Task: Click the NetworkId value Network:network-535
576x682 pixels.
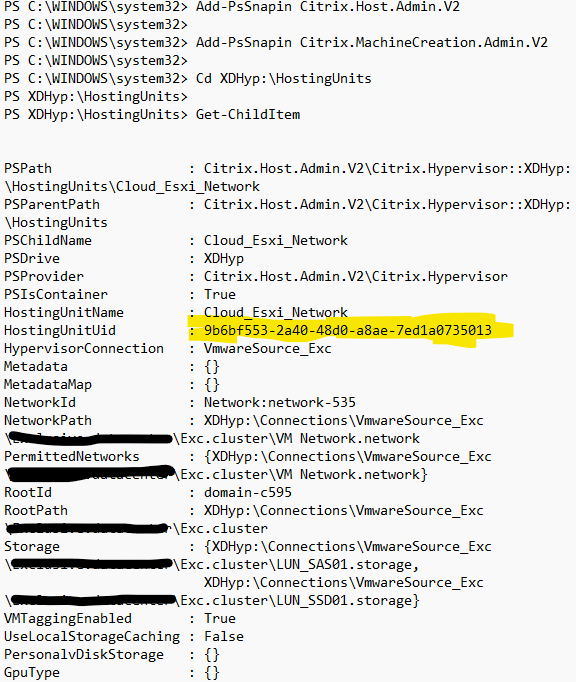Action: pos(280,402)
